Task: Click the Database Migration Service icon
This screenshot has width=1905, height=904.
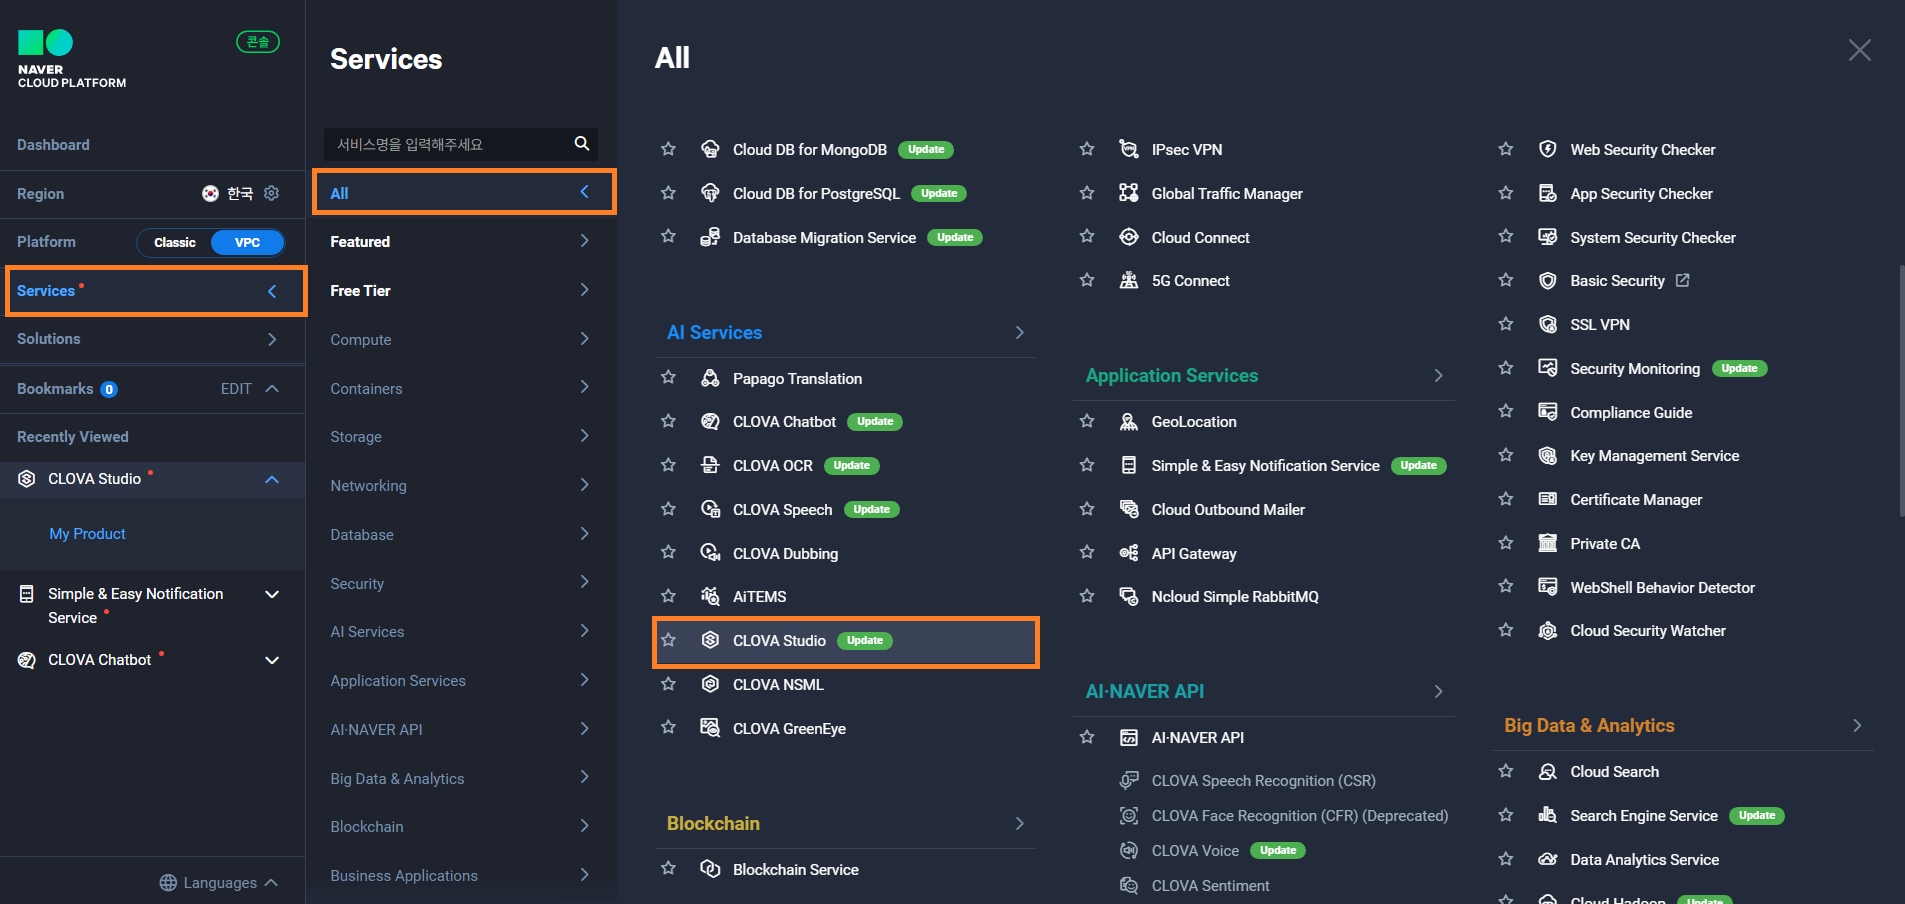Action: tap(710, 237)
